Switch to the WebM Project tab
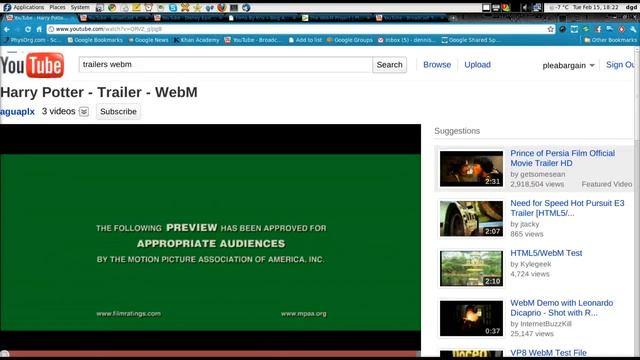 [336, 18]
